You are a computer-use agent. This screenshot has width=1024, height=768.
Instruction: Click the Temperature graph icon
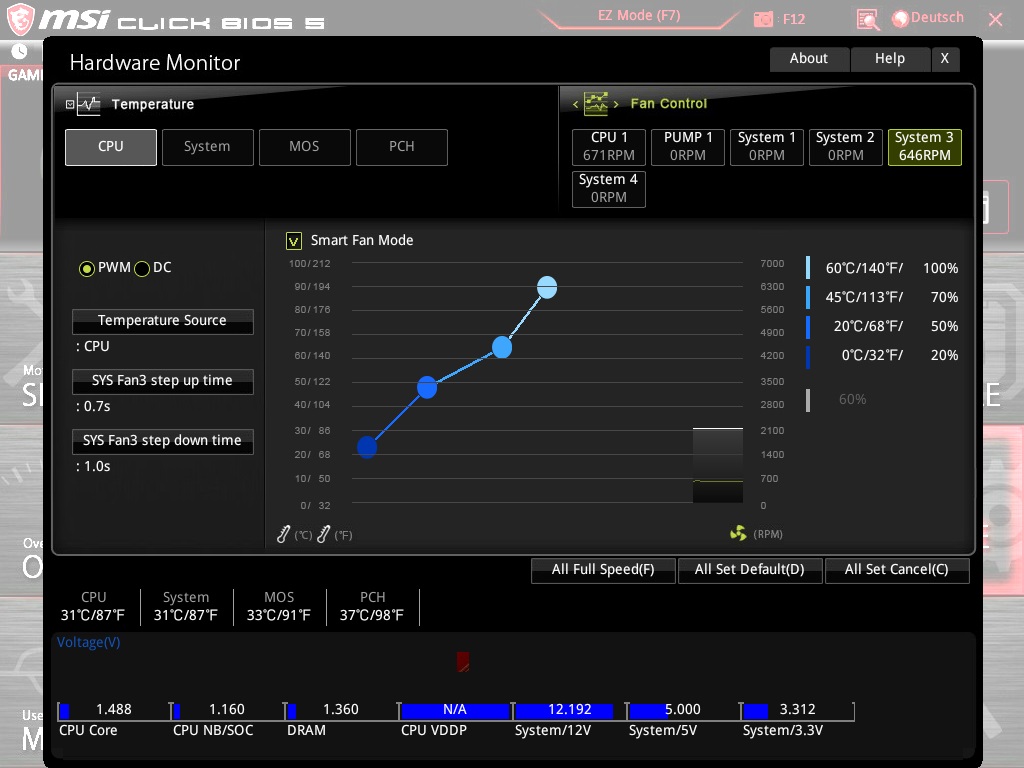(88, 104)
